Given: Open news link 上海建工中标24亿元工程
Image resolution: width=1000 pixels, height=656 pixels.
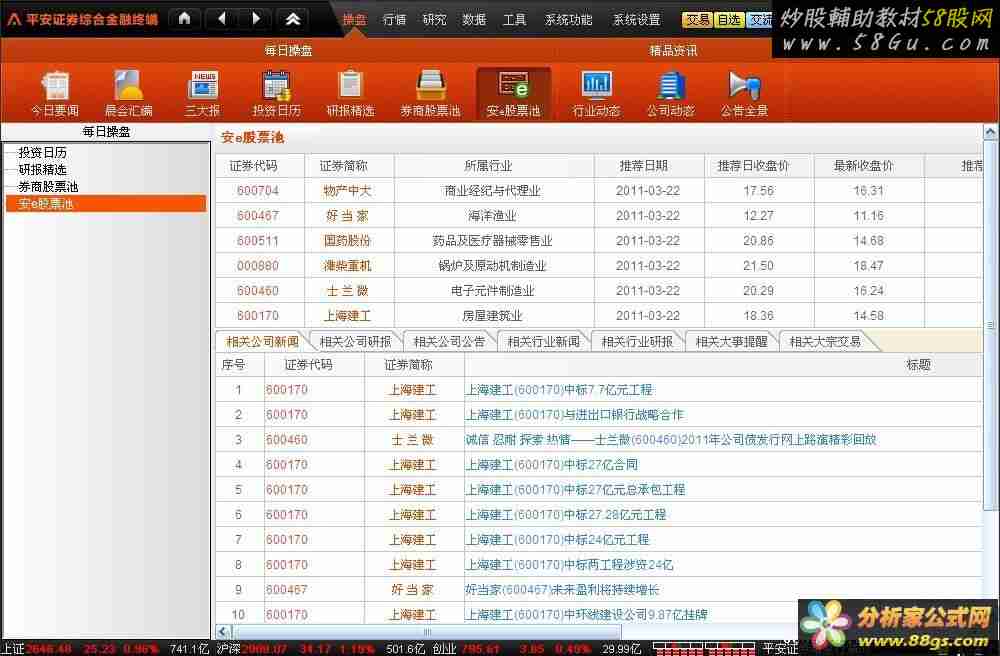Looking at the screenshot, I should click(x=557, y=539).
